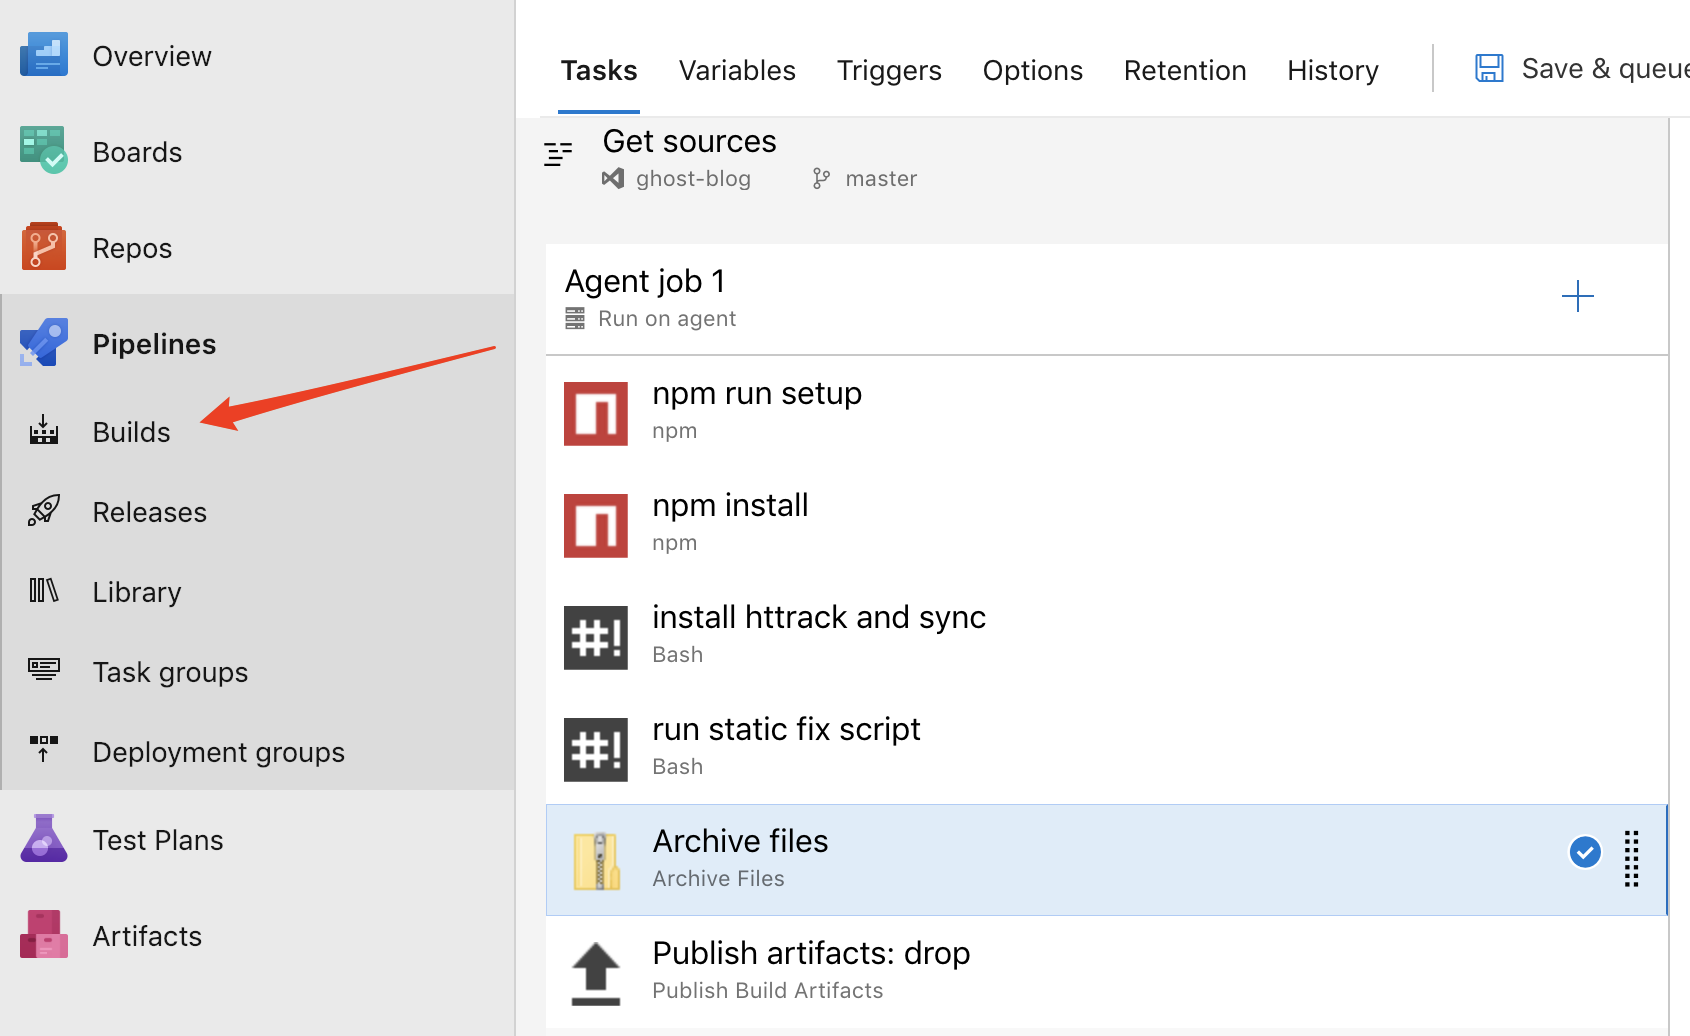Click the upload icon for Publish artifacts
Screen dimensions: 1690x1036
click(x=596, y=973)
